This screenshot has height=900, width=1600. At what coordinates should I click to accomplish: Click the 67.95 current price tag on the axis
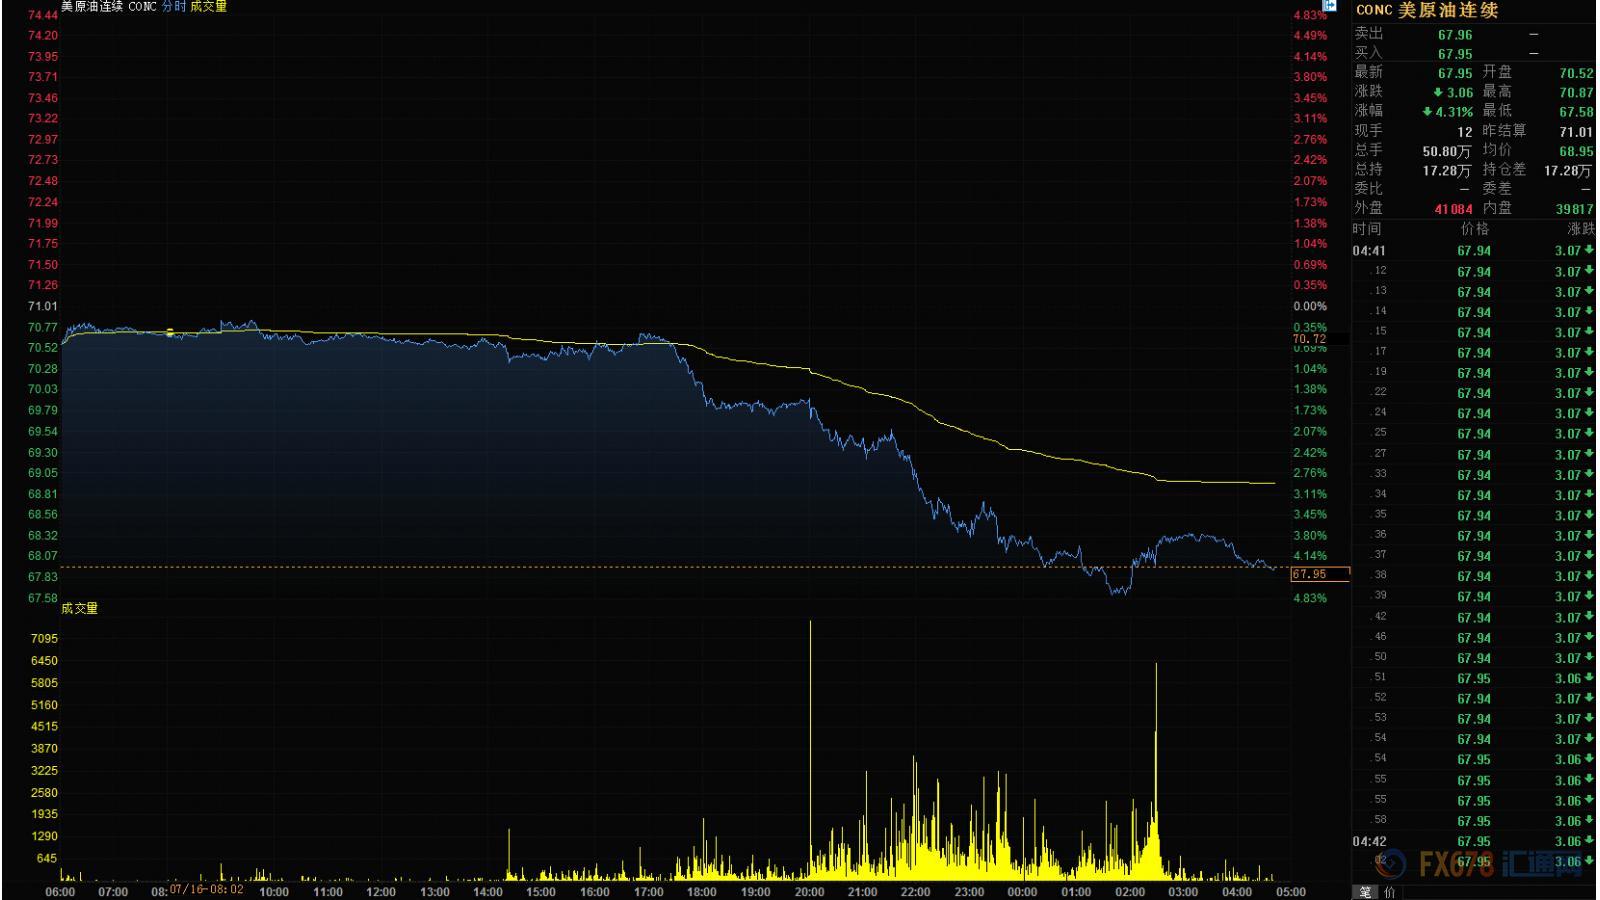click(1320, 574)
